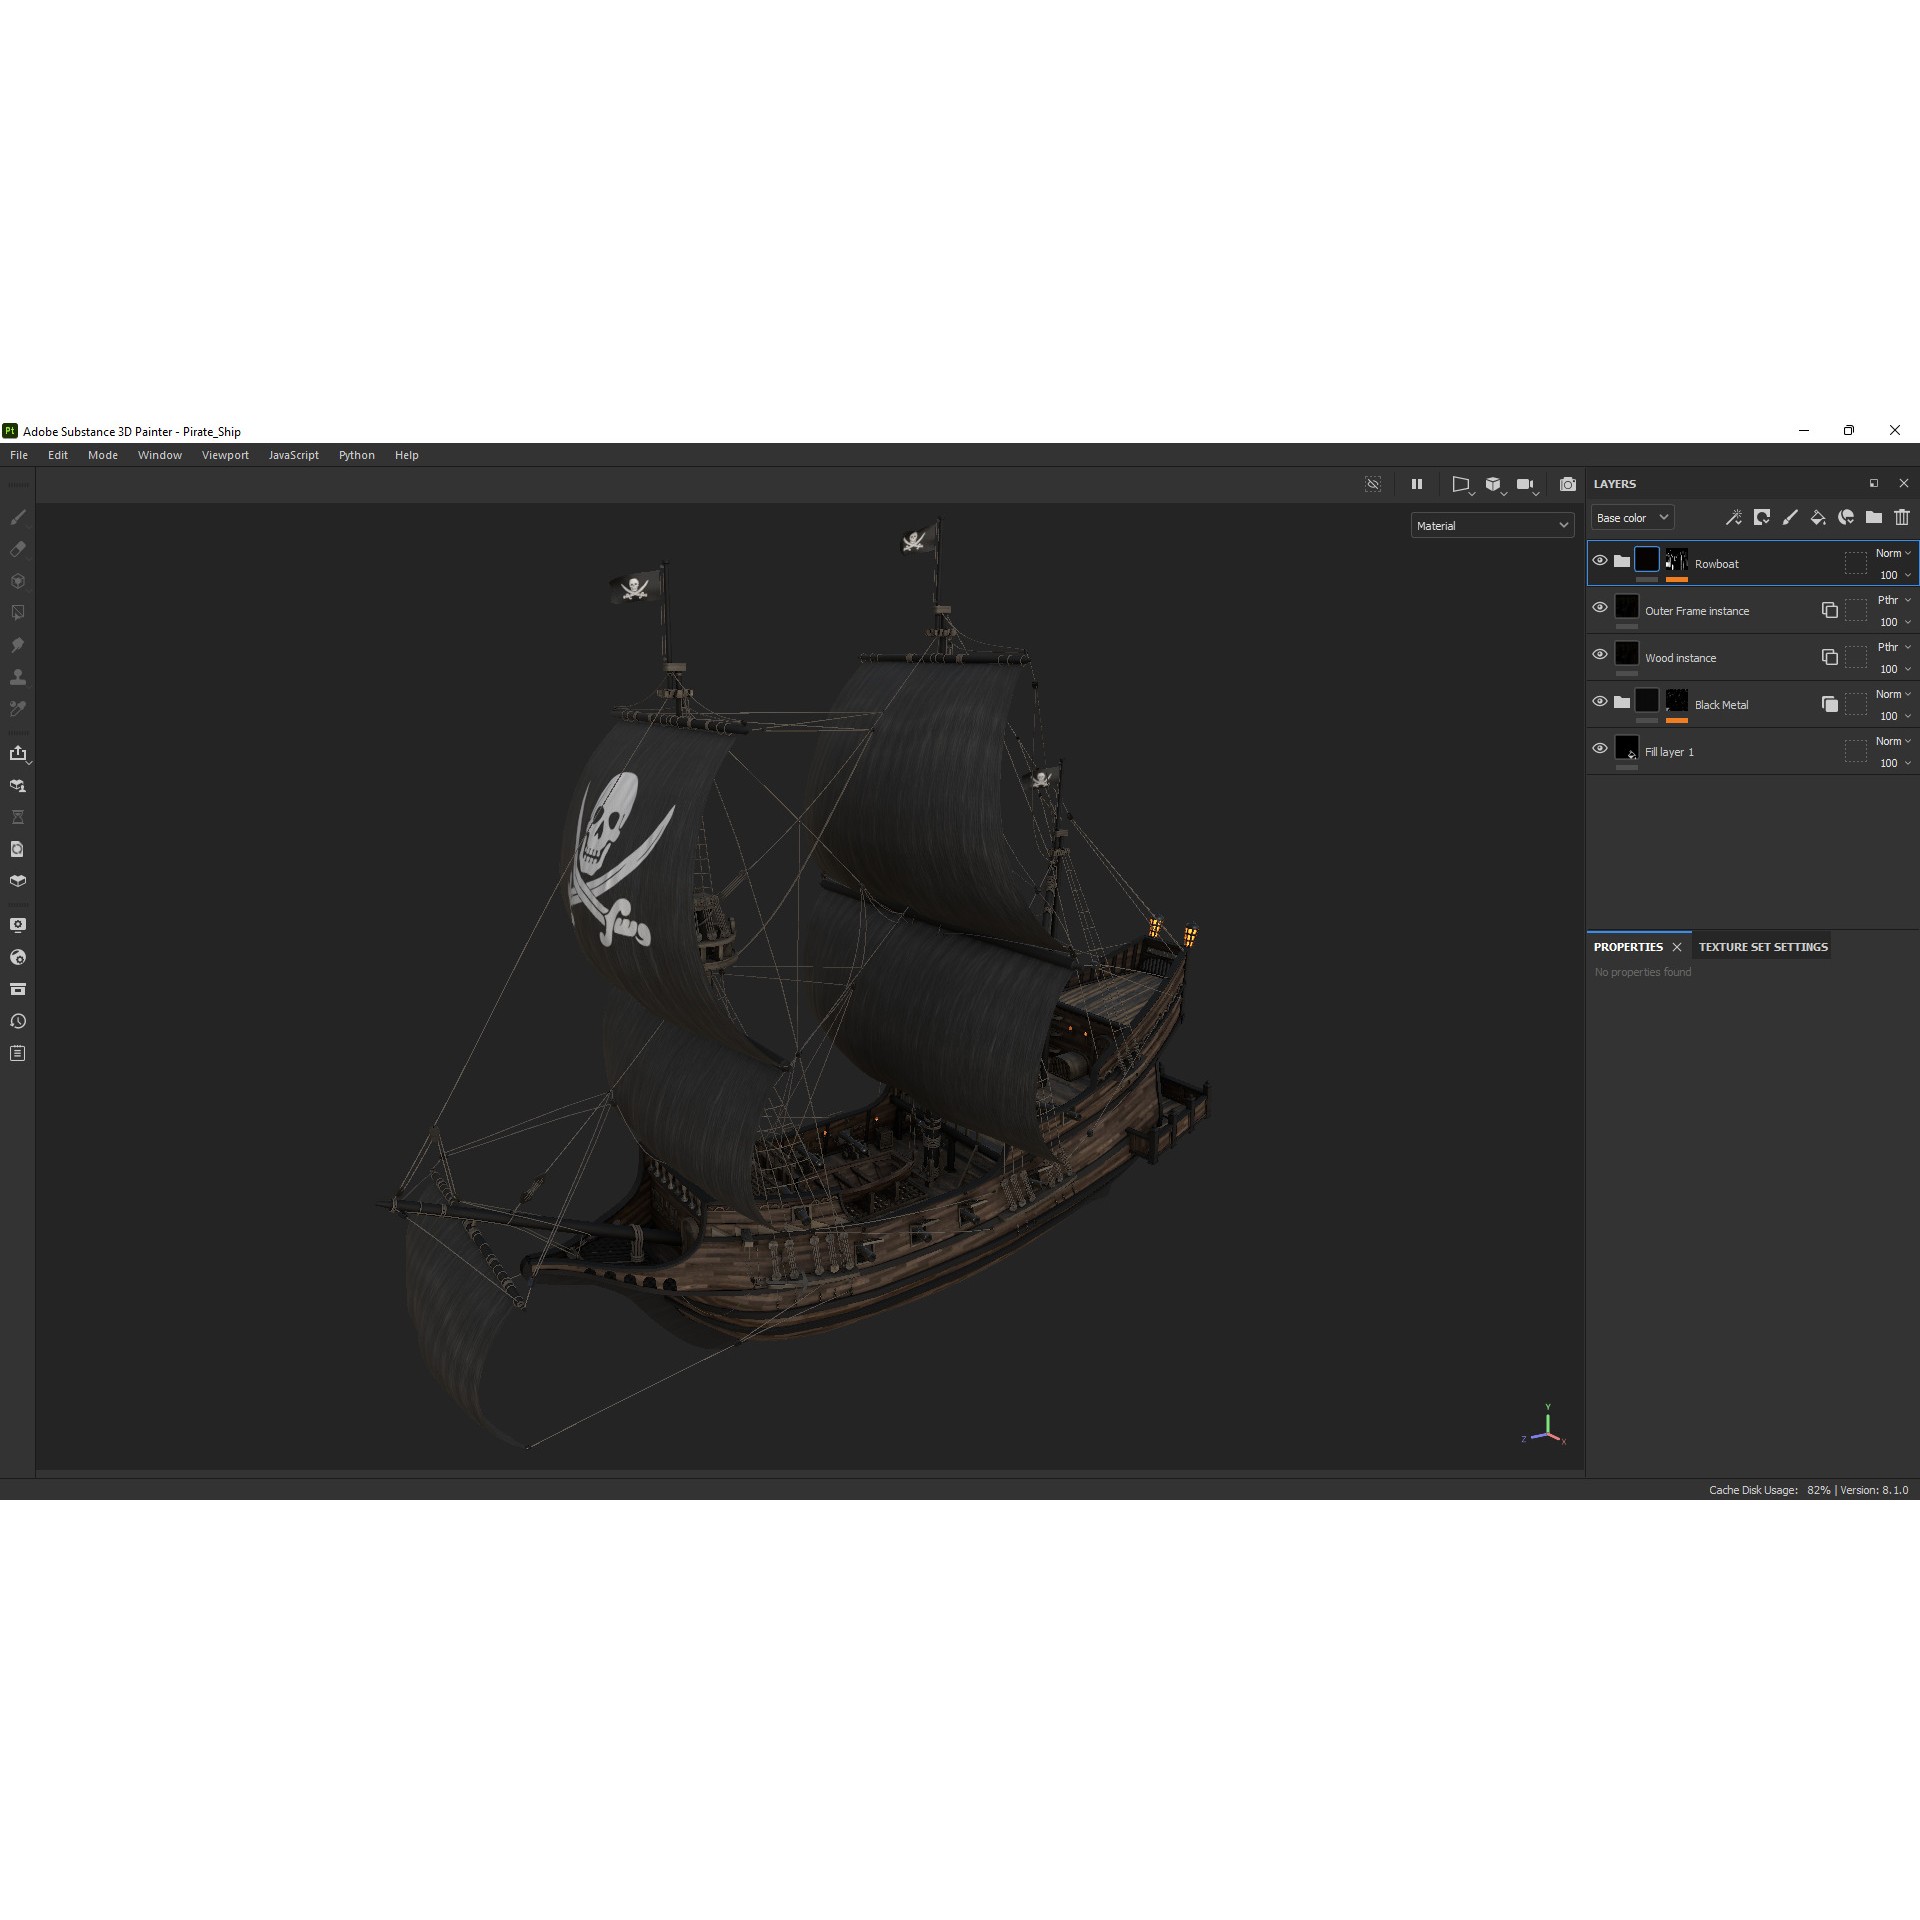Pause the viewport engine
The width and height of the screenshot is (1920, 1920).
tap(1417, 484)
